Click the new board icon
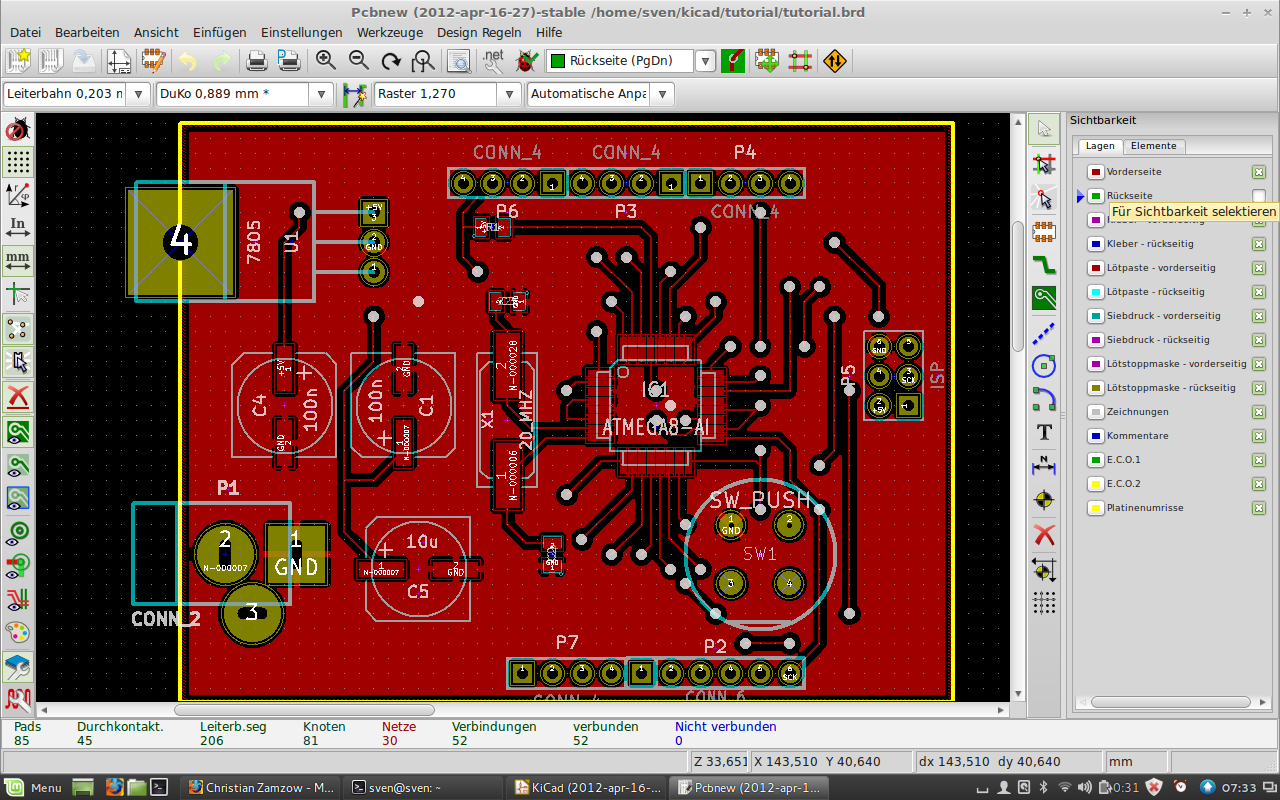The height and width of the screenshot is (800, 1280). (19, 61)
